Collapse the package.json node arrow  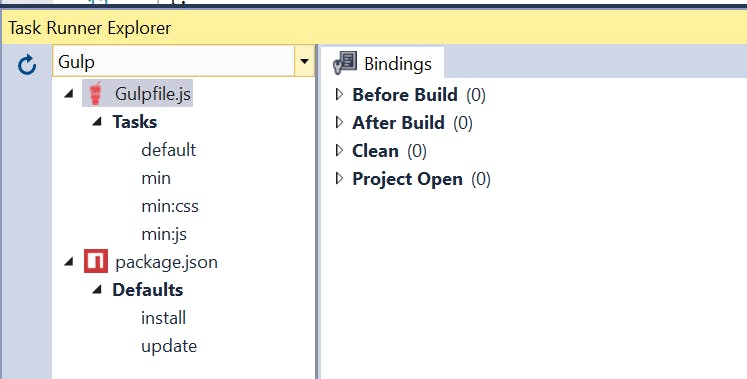click(69, 261)
